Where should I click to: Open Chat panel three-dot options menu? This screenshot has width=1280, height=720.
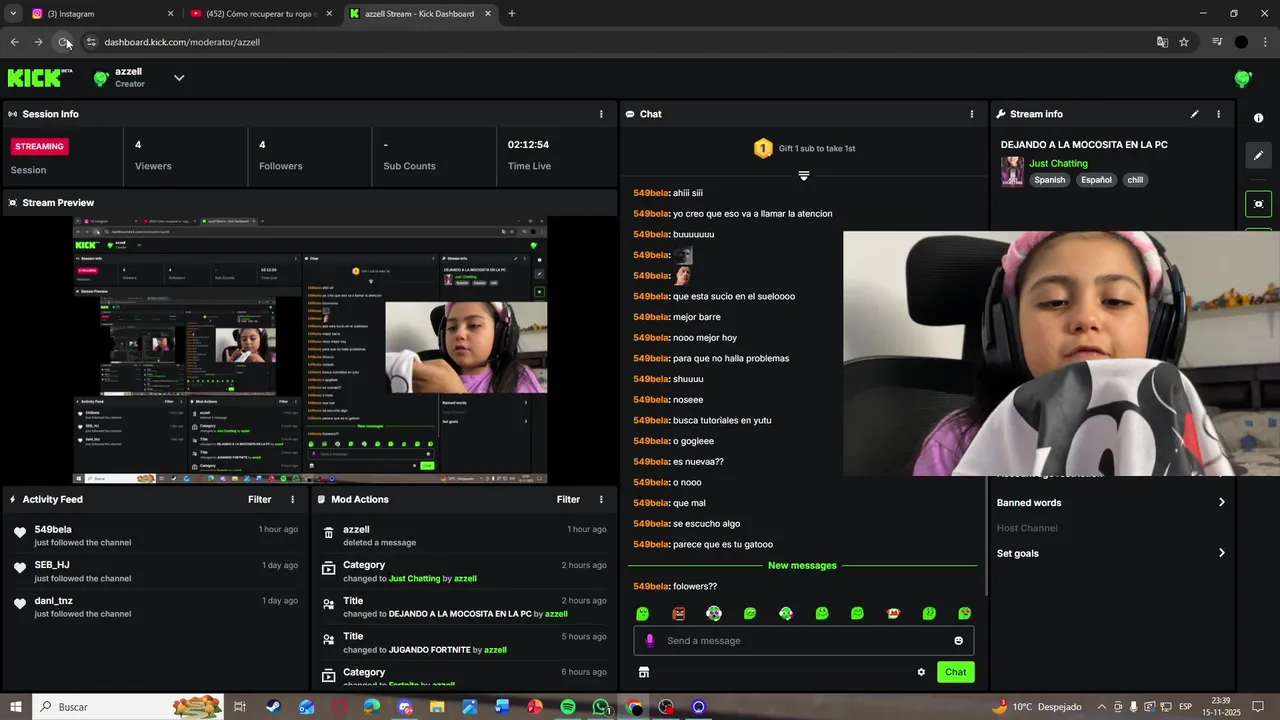971,114
